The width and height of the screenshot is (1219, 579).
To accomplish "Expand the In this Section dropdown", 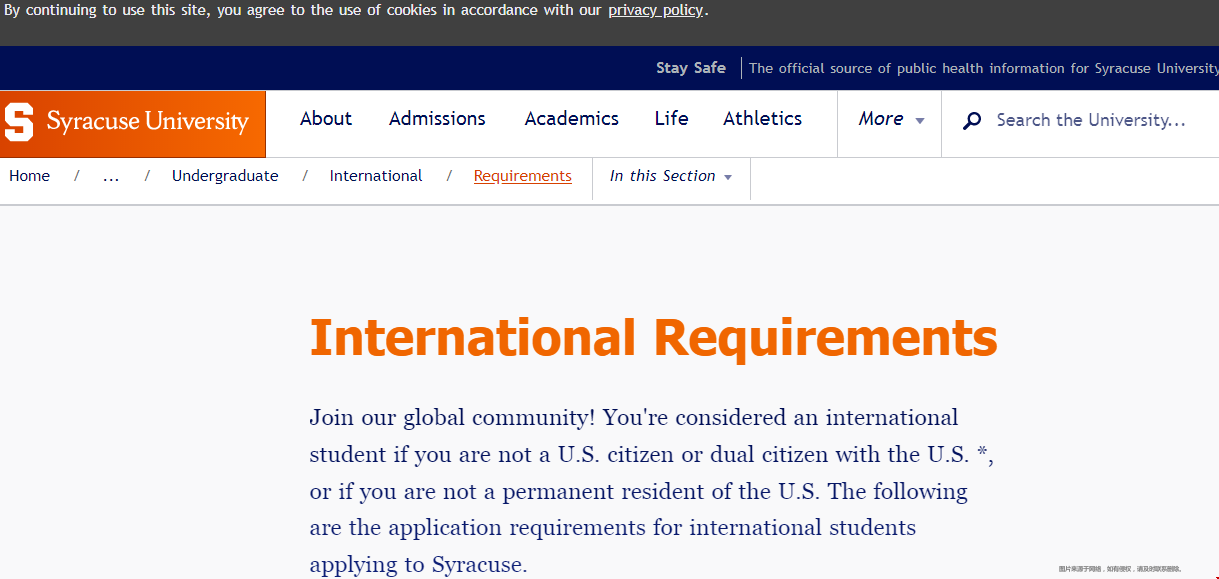I will tap(671, 176).
